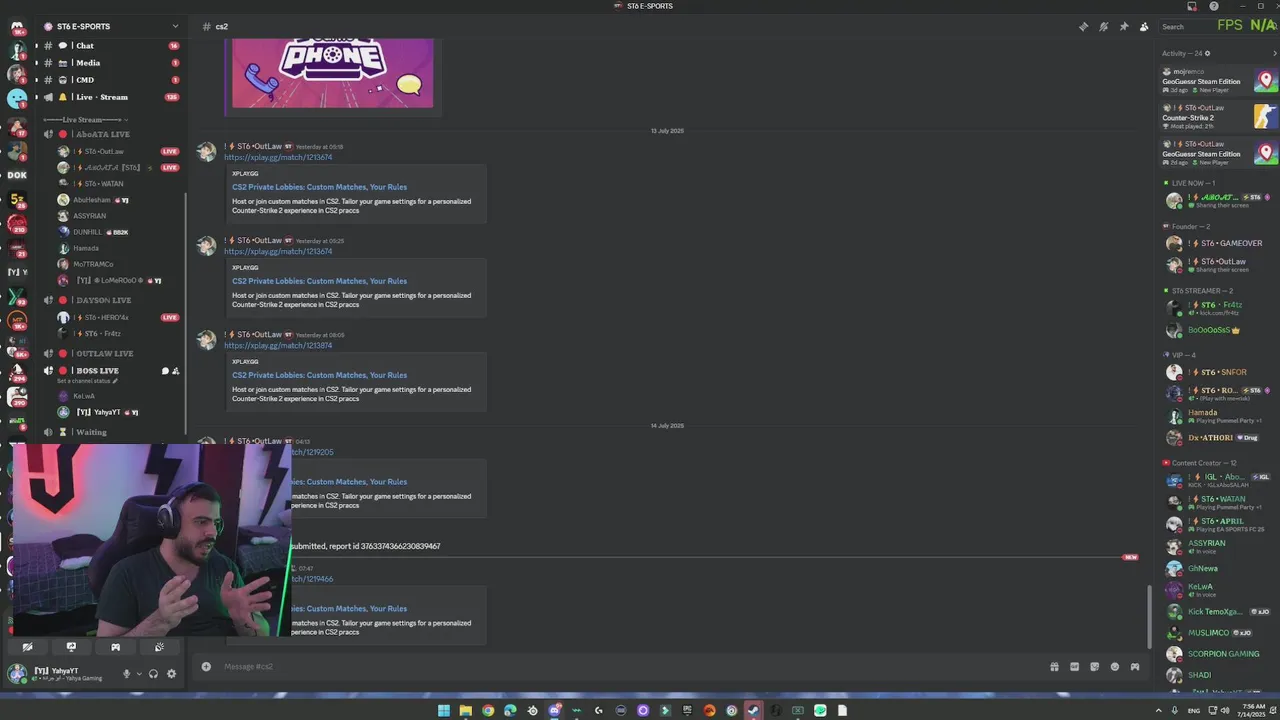The image size is (1280, 720).
Task: Toggle camera off button in voice panel
Action: coord(27,647)
